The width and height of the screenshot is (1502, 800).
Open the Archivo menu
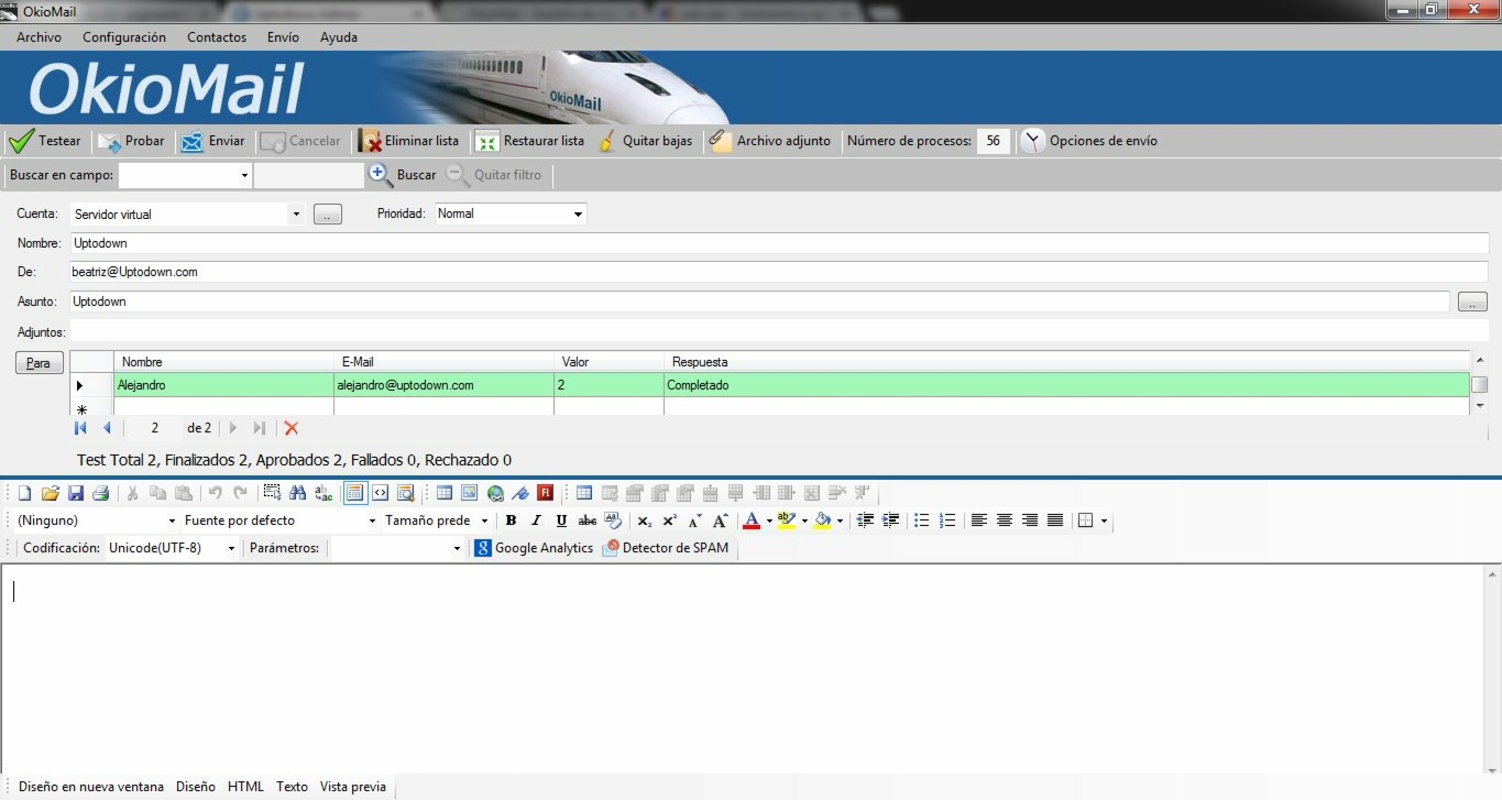[x=39, y=37]
